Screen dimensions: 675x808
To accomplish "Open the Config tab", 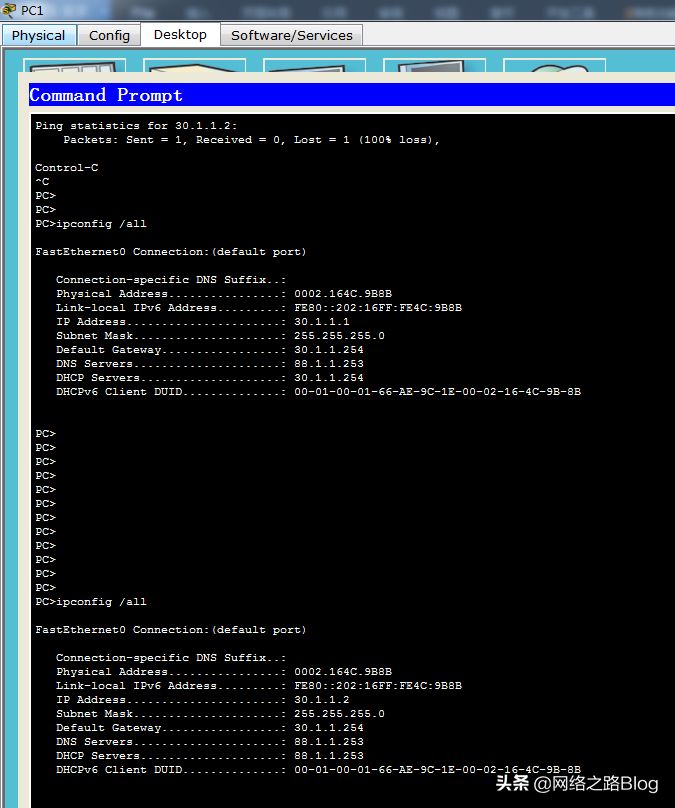I will click(109, 35).
